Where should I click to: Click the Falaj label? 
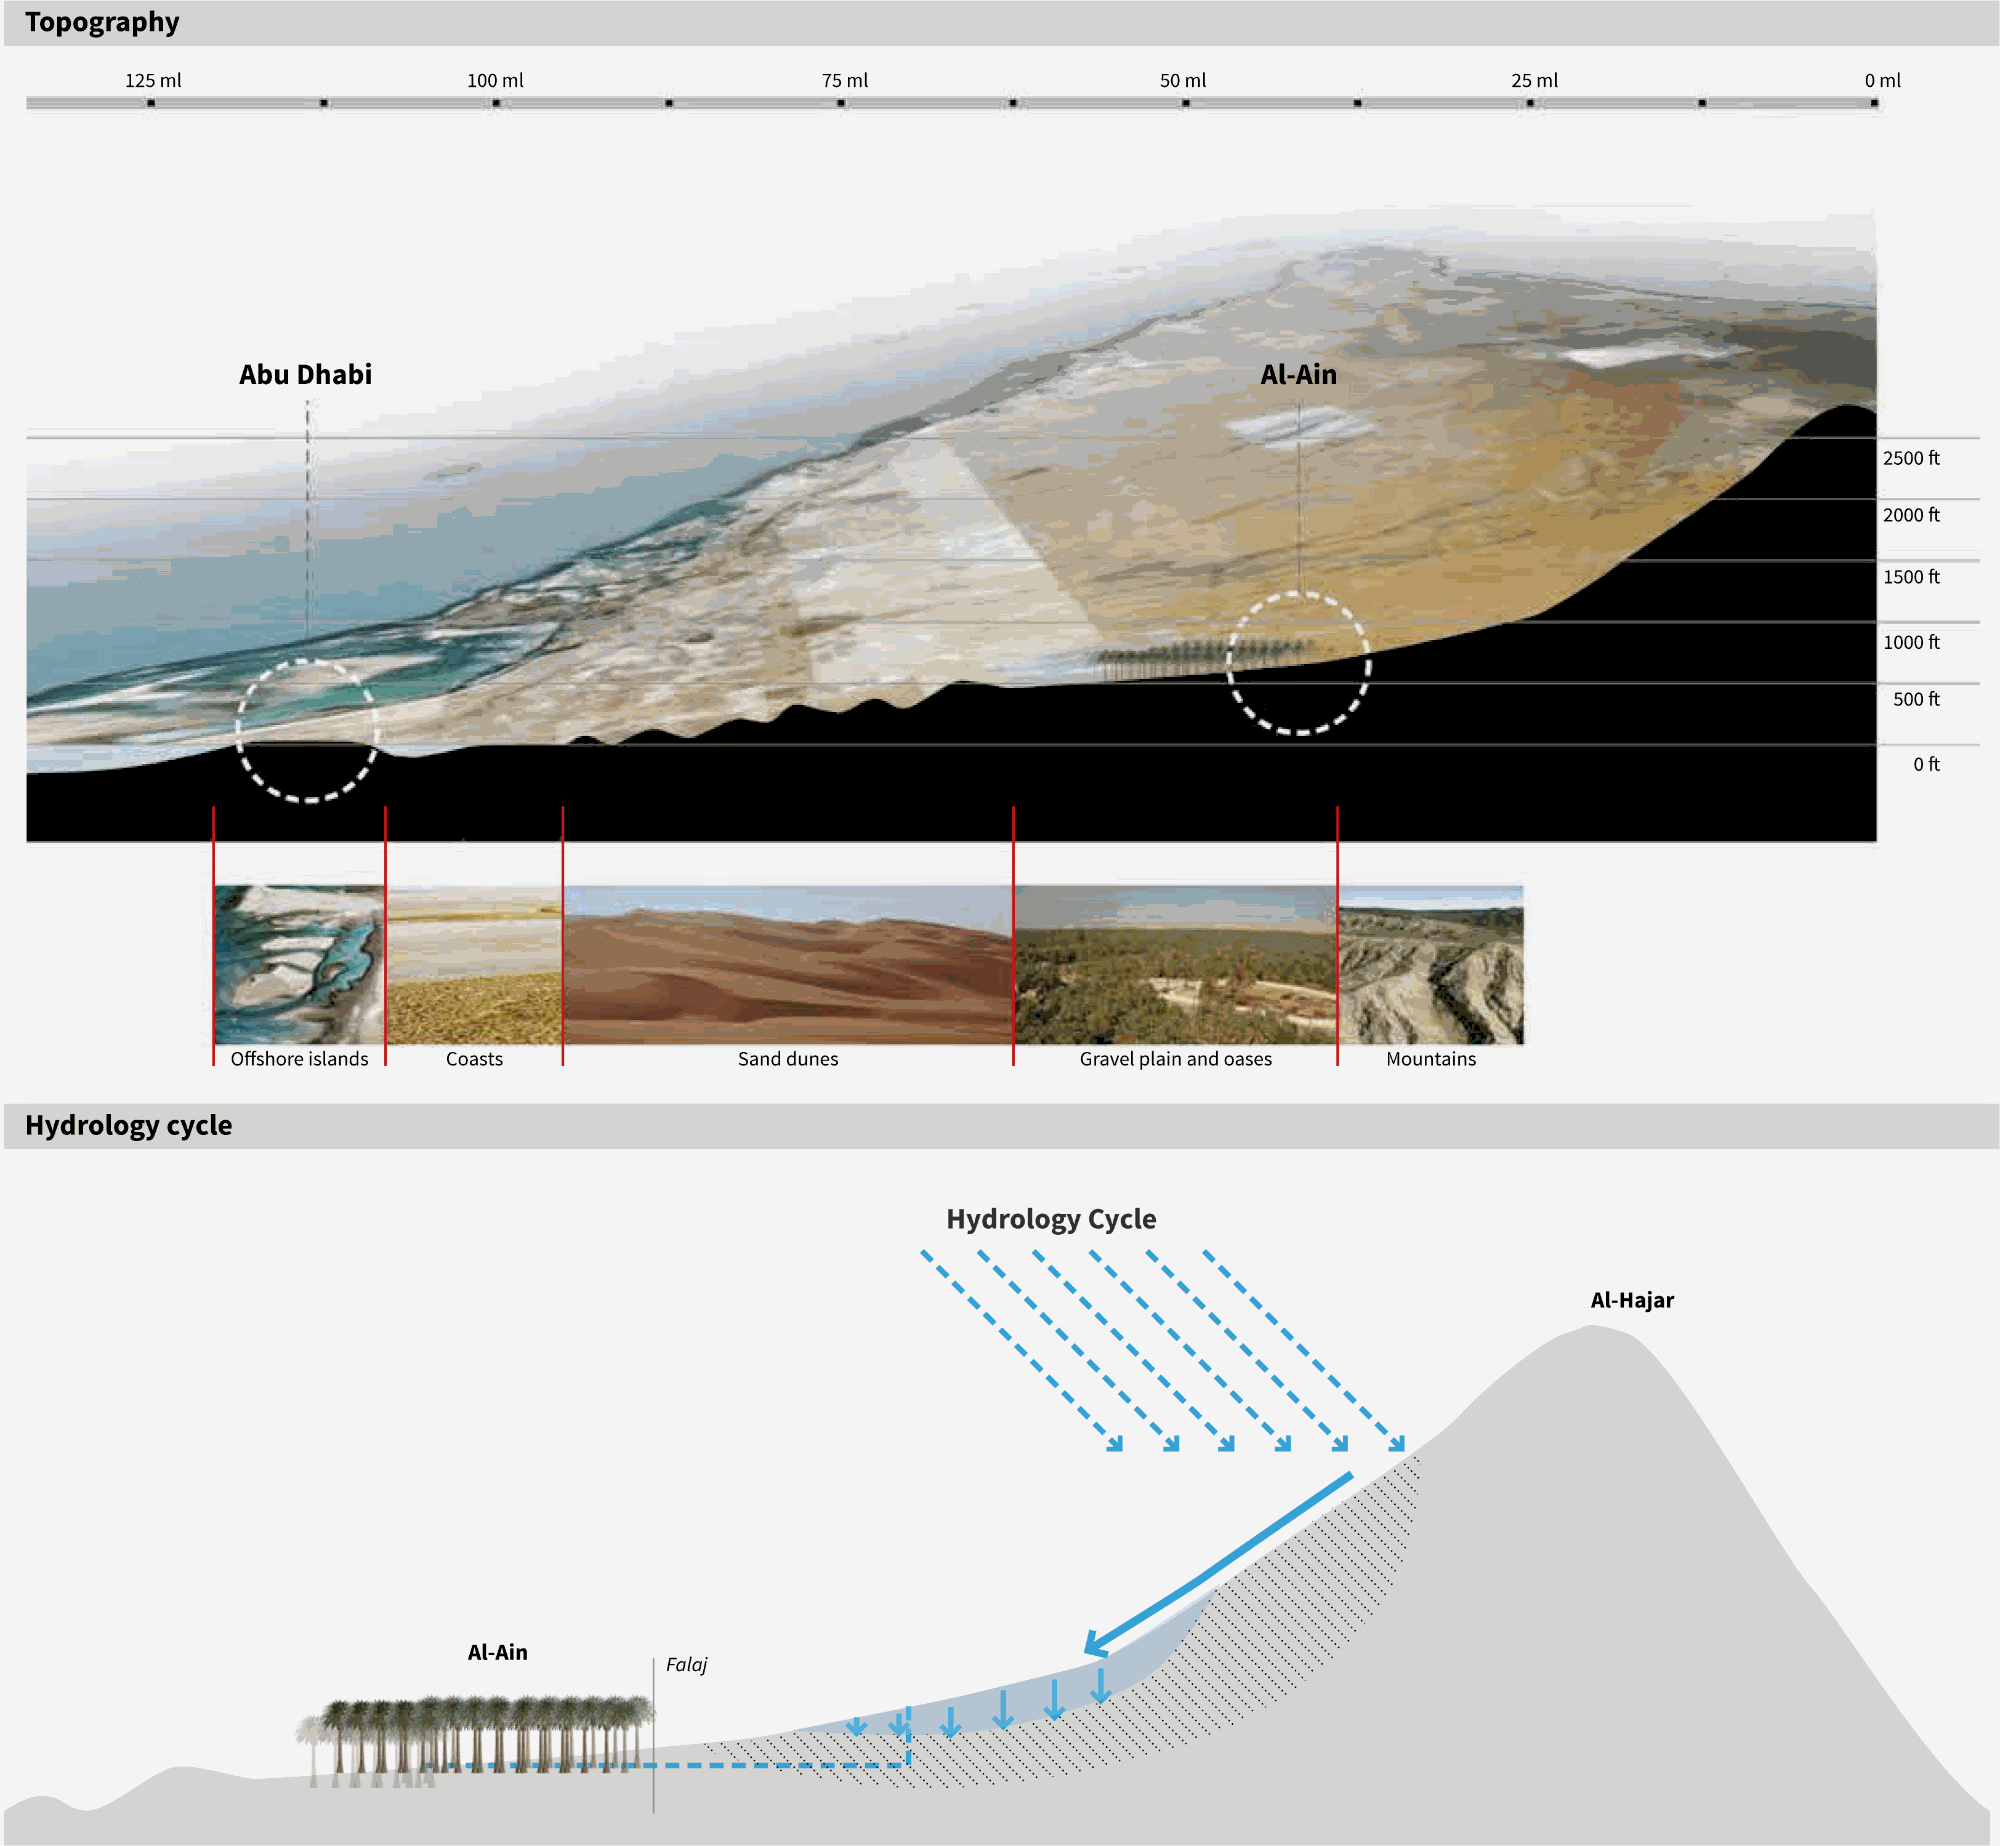[x=686, y=1664]
